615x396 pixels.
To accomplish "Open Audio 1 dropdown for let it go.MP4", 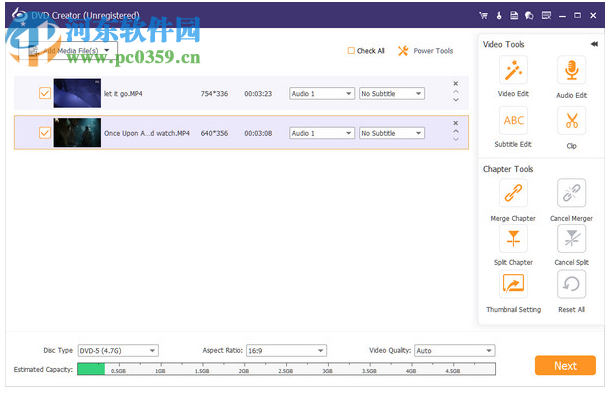I will tap(322, 93).
